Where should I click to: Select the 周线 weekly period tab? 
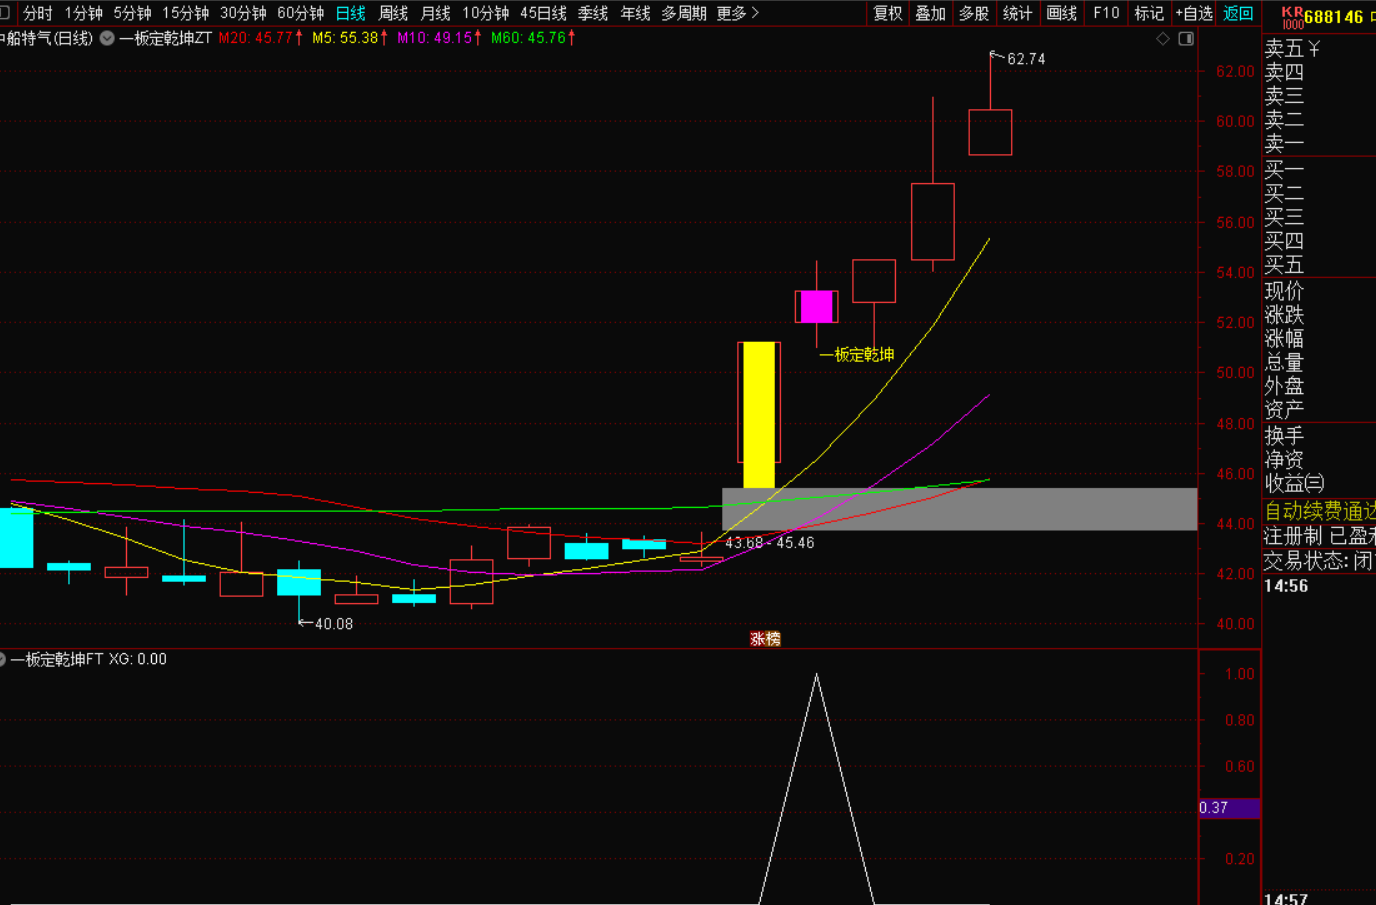[393, 13]
